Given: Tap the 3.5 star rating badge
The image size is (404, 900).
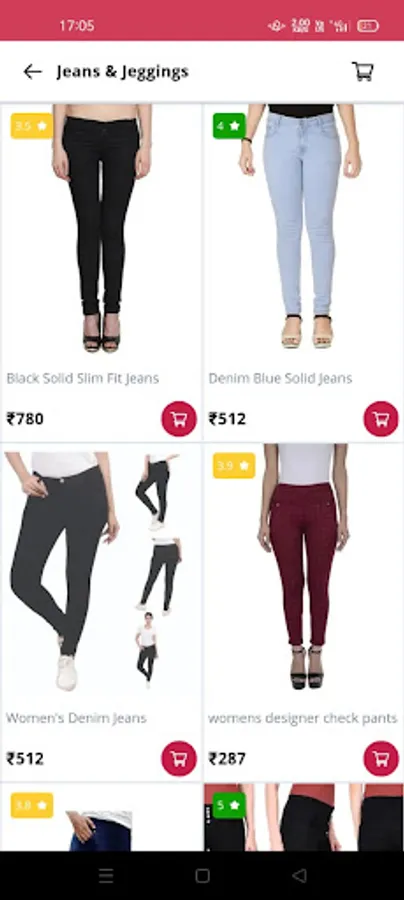Looking at the screenshot, I should click(32, 126).
